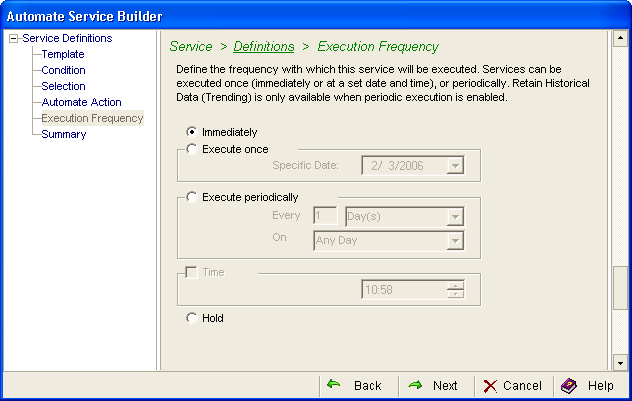
Task: Click the Cancel button label
Action: (522, 386)
